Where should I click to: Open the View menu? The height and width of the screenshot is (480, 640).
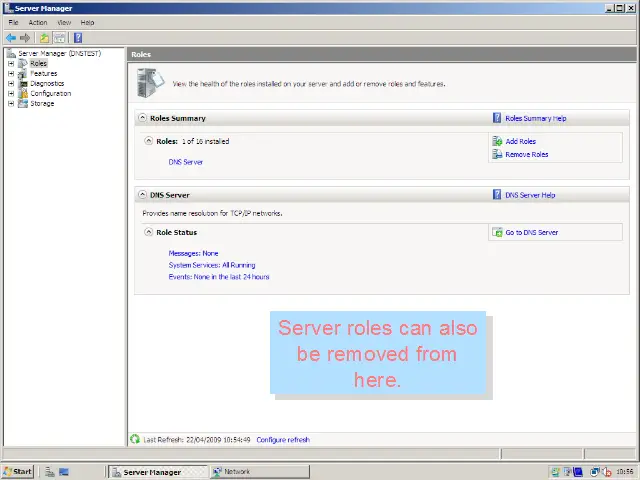click(64, 22)
